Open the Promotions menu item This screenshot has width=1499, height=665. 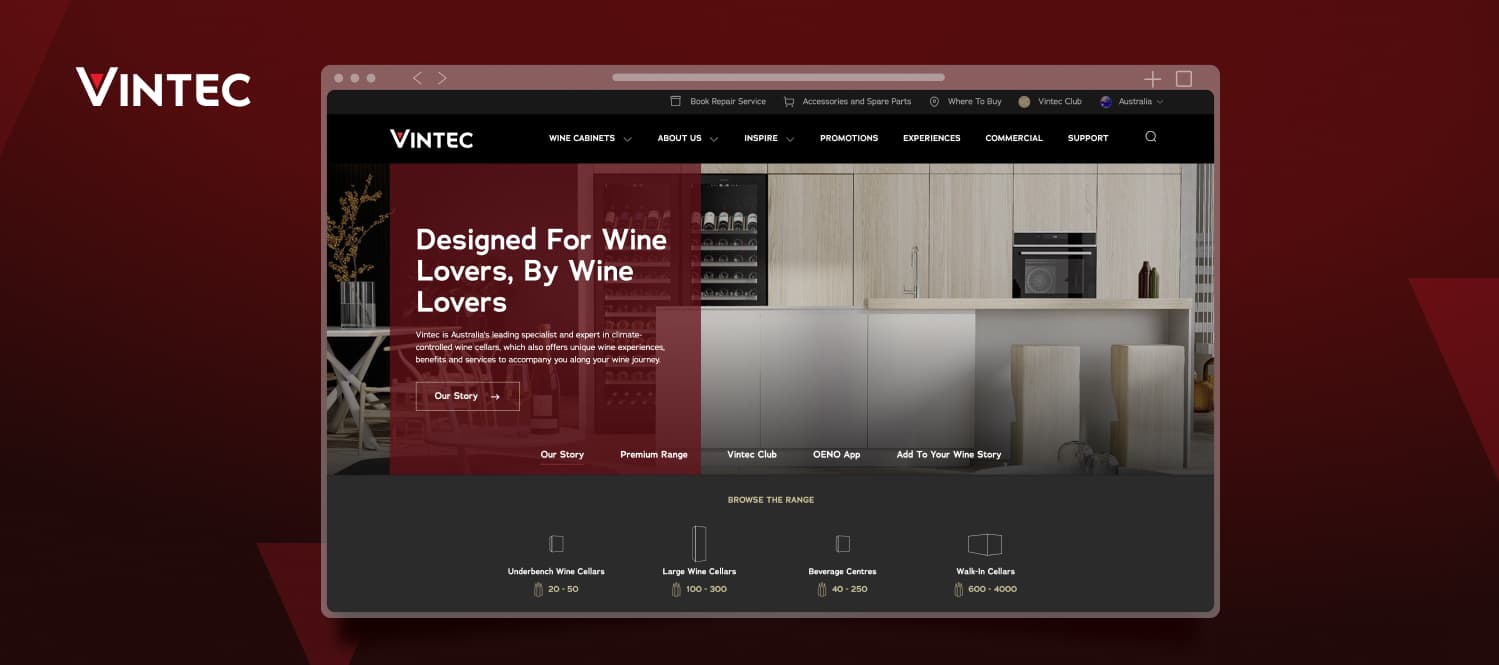tap(848, 138)
